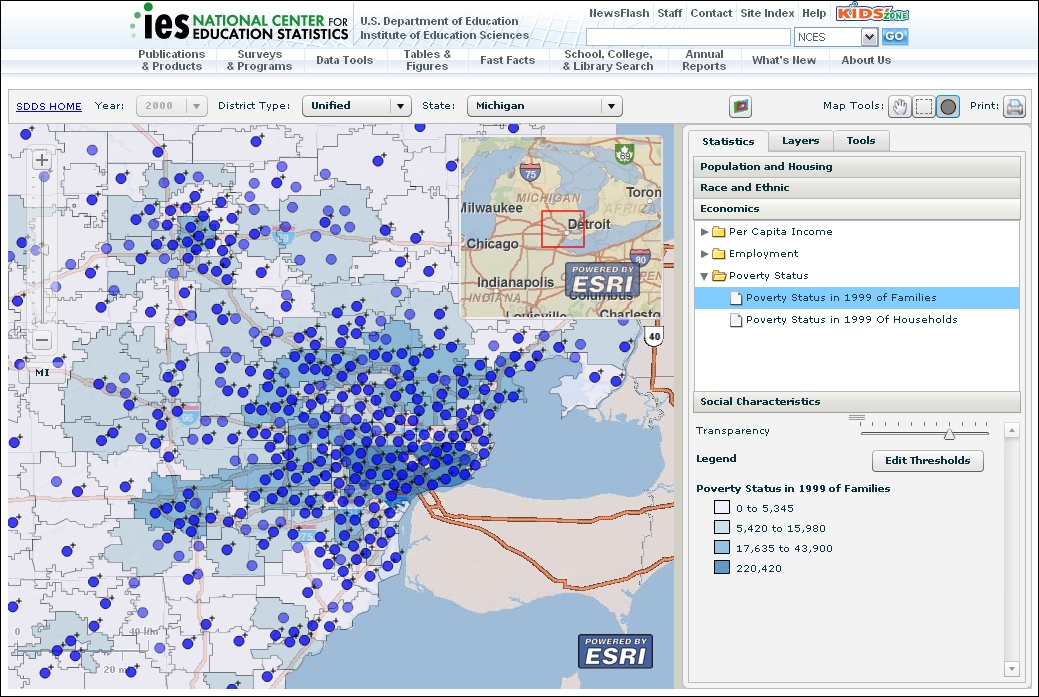Expand the Employment folder

[705, 254]
